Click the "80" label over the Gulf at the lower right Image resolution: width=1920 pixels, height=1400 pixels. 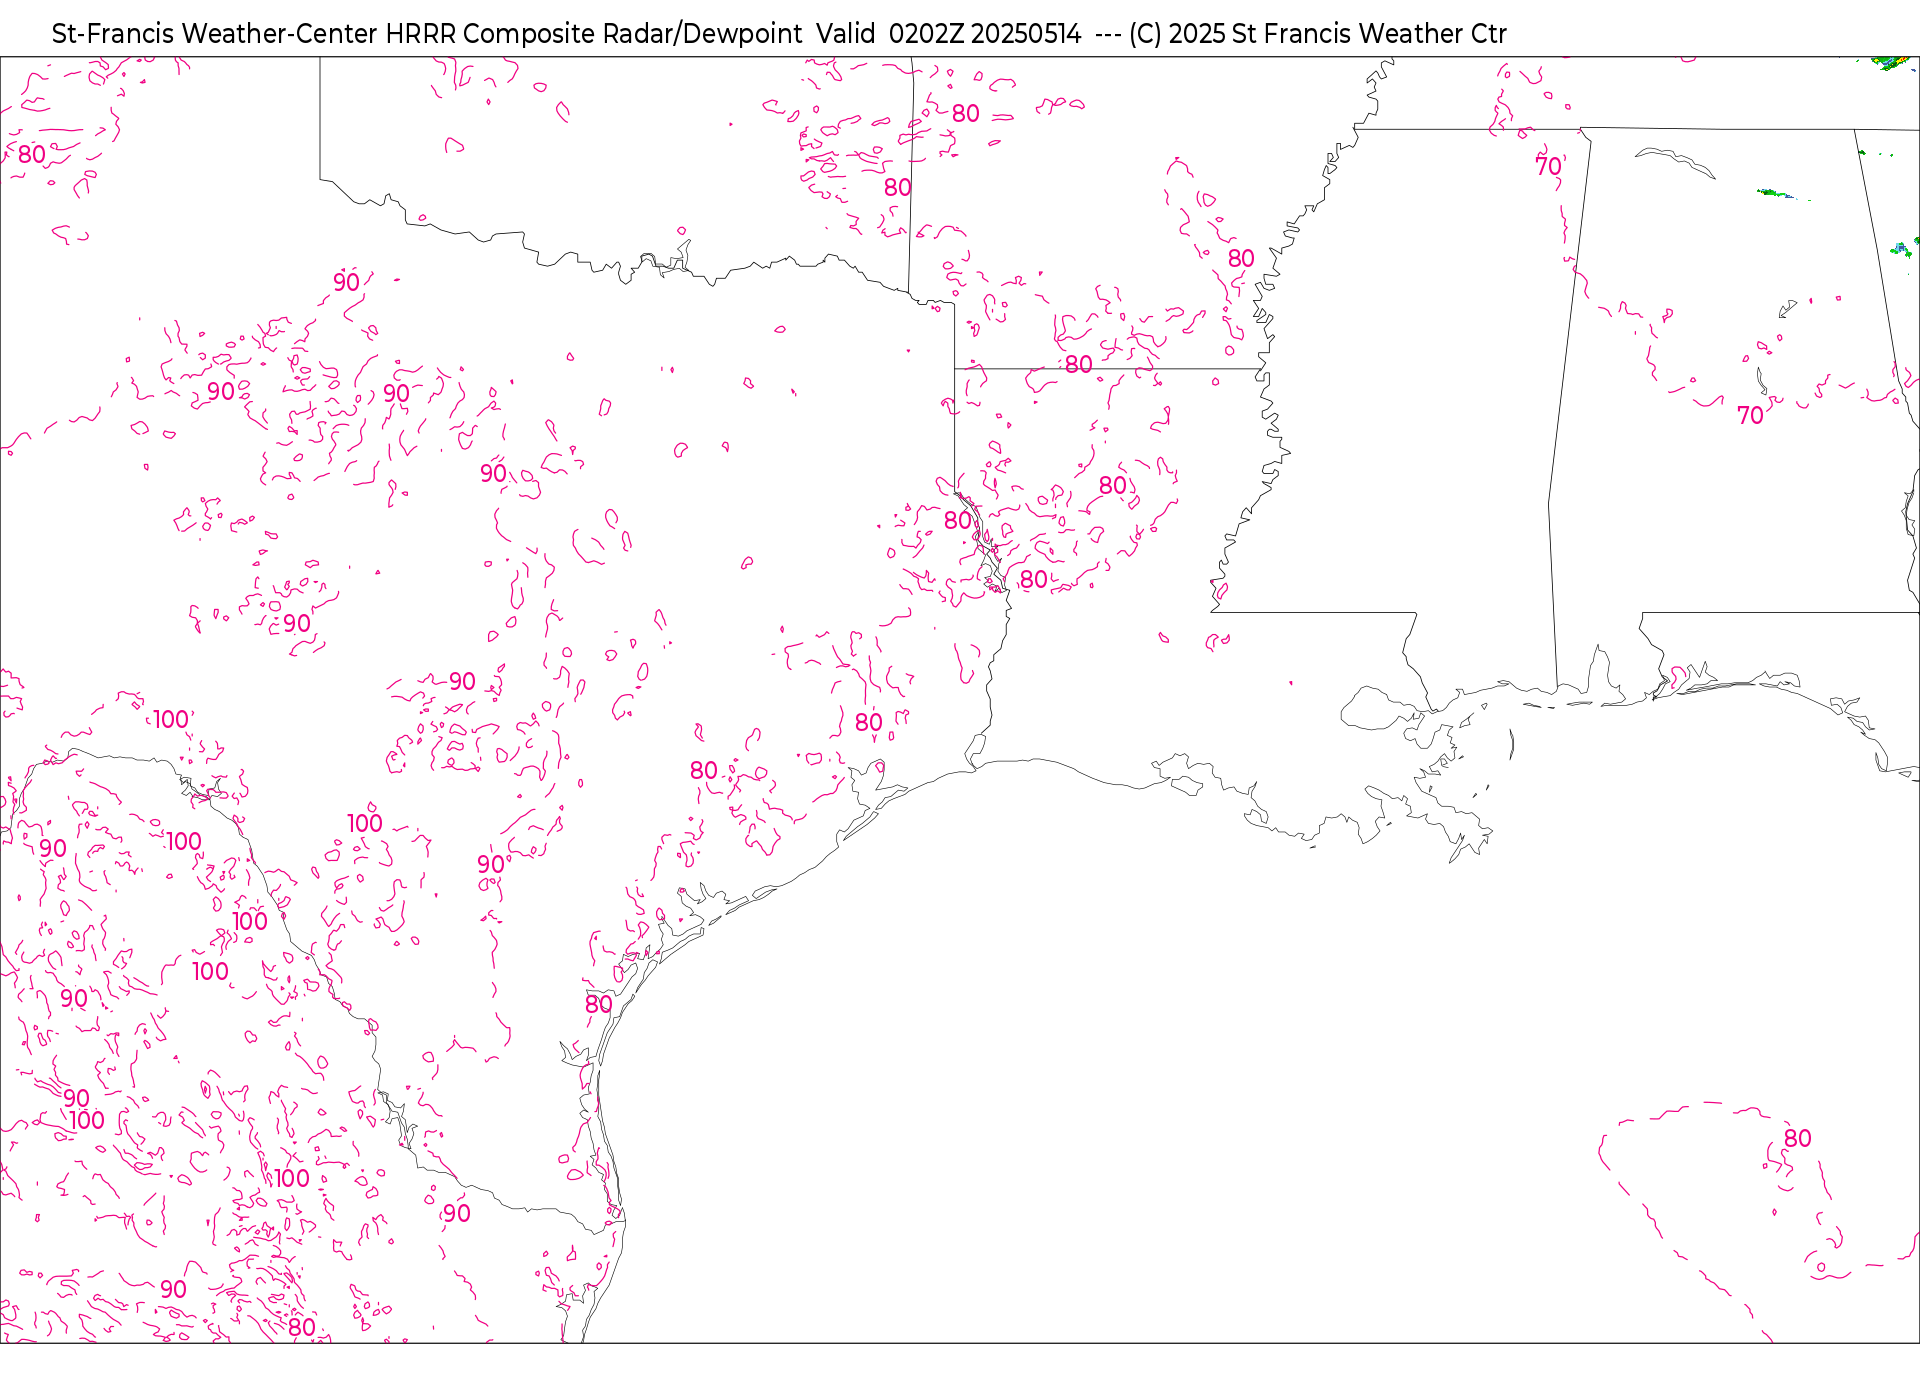[1797, 1138]
